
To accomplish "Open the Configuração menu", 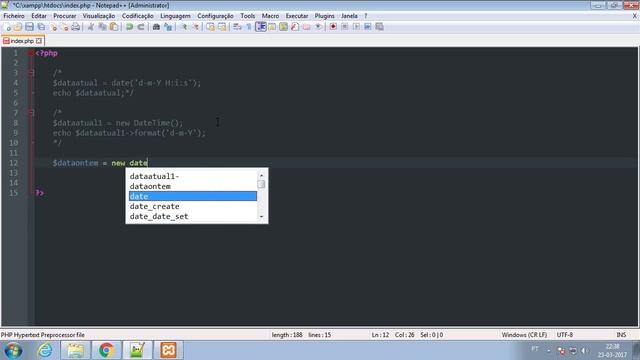I will (216, 16).
